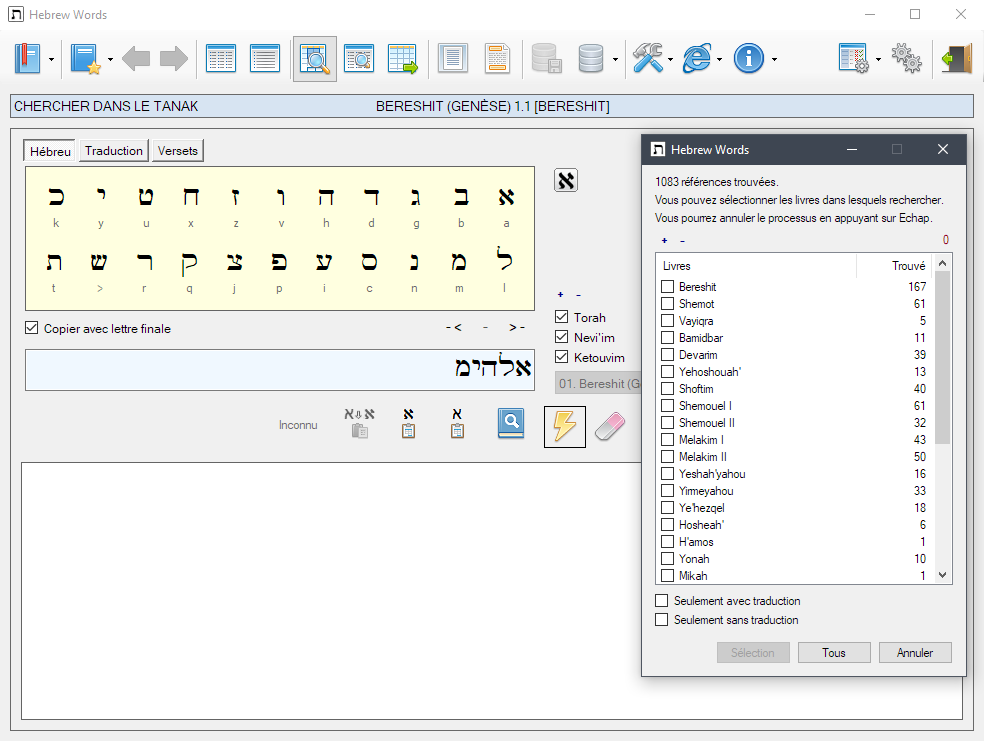The height and width of the screenshot is (741, 984).
Task: Click the book list scroll down arrow
Action: pyautogui.click(x=942, y=575)
